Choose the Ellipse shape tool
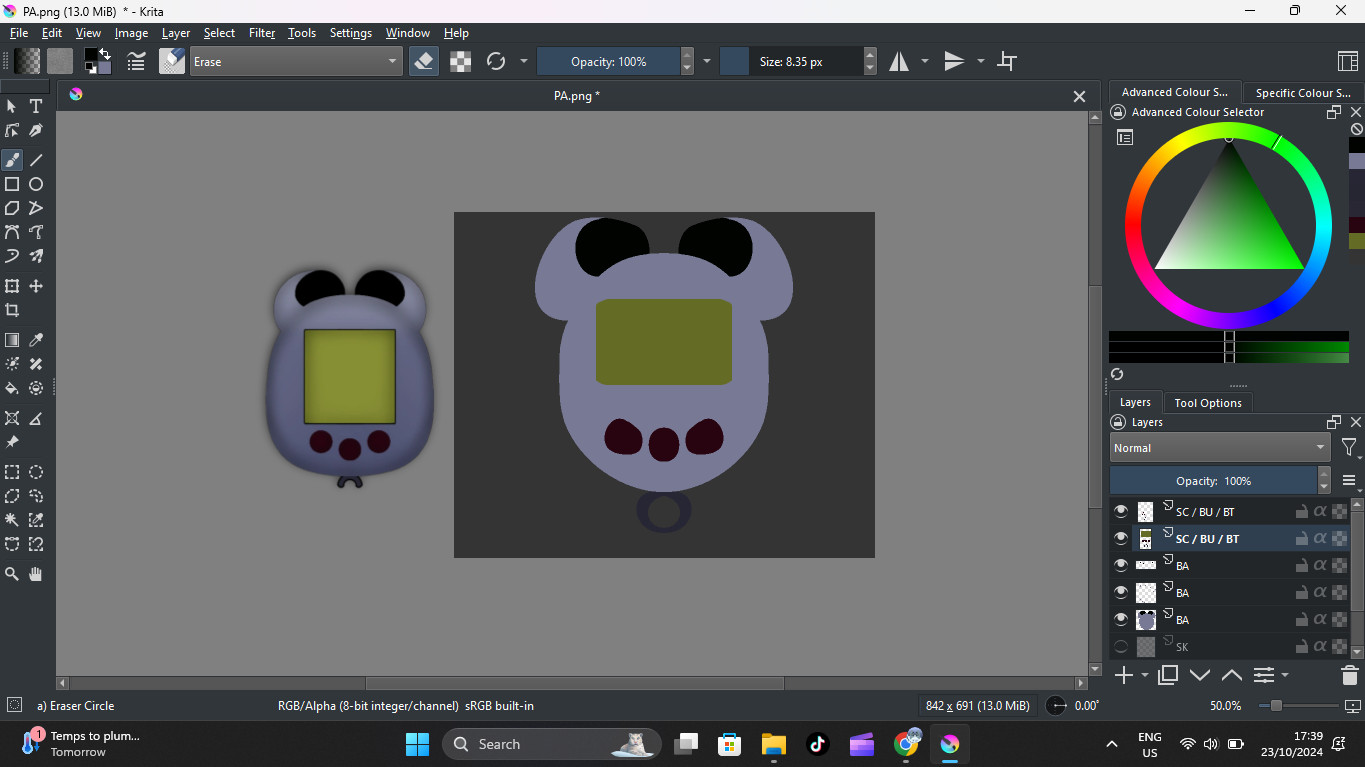Screen dimensions: 1365x767 [x=36, y=184]
